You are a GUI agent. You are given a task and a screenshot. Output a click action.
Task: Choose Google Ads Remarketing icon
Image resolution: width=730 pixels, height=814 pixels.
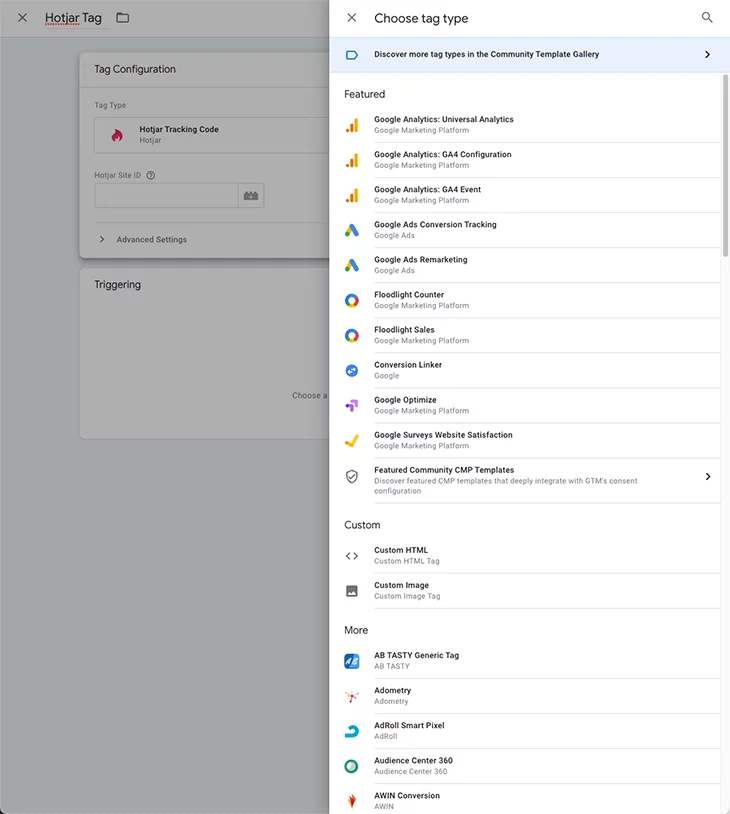(x=352, y=265)
